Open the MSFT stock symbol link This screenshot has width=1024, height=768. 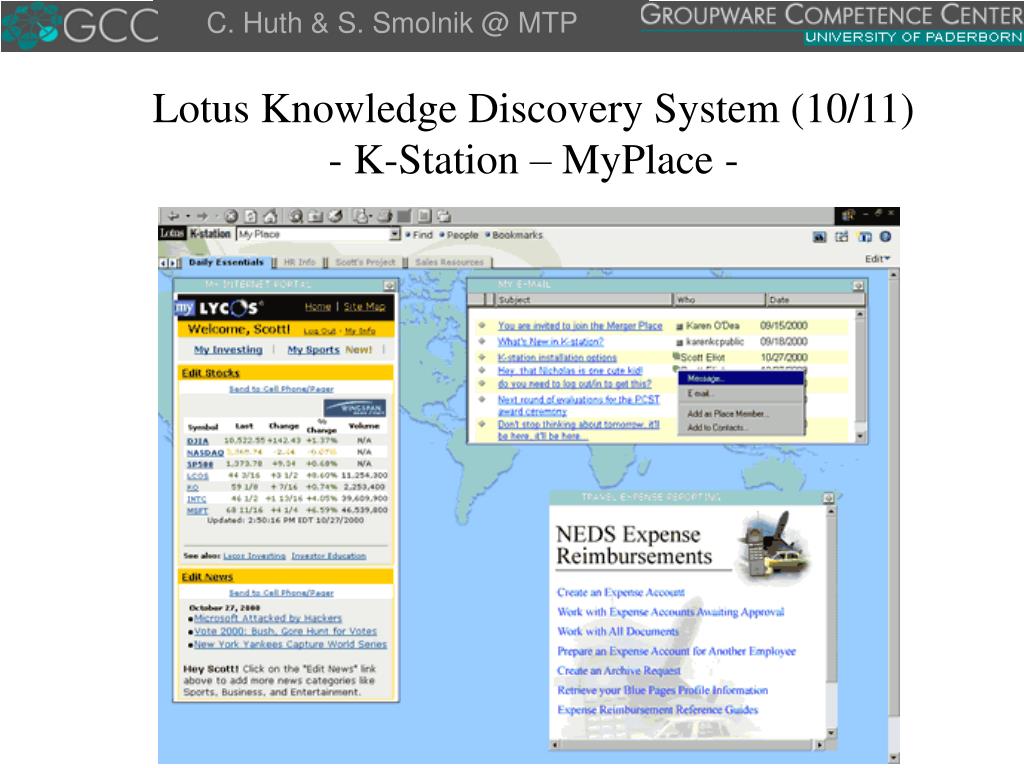(197, 511)
